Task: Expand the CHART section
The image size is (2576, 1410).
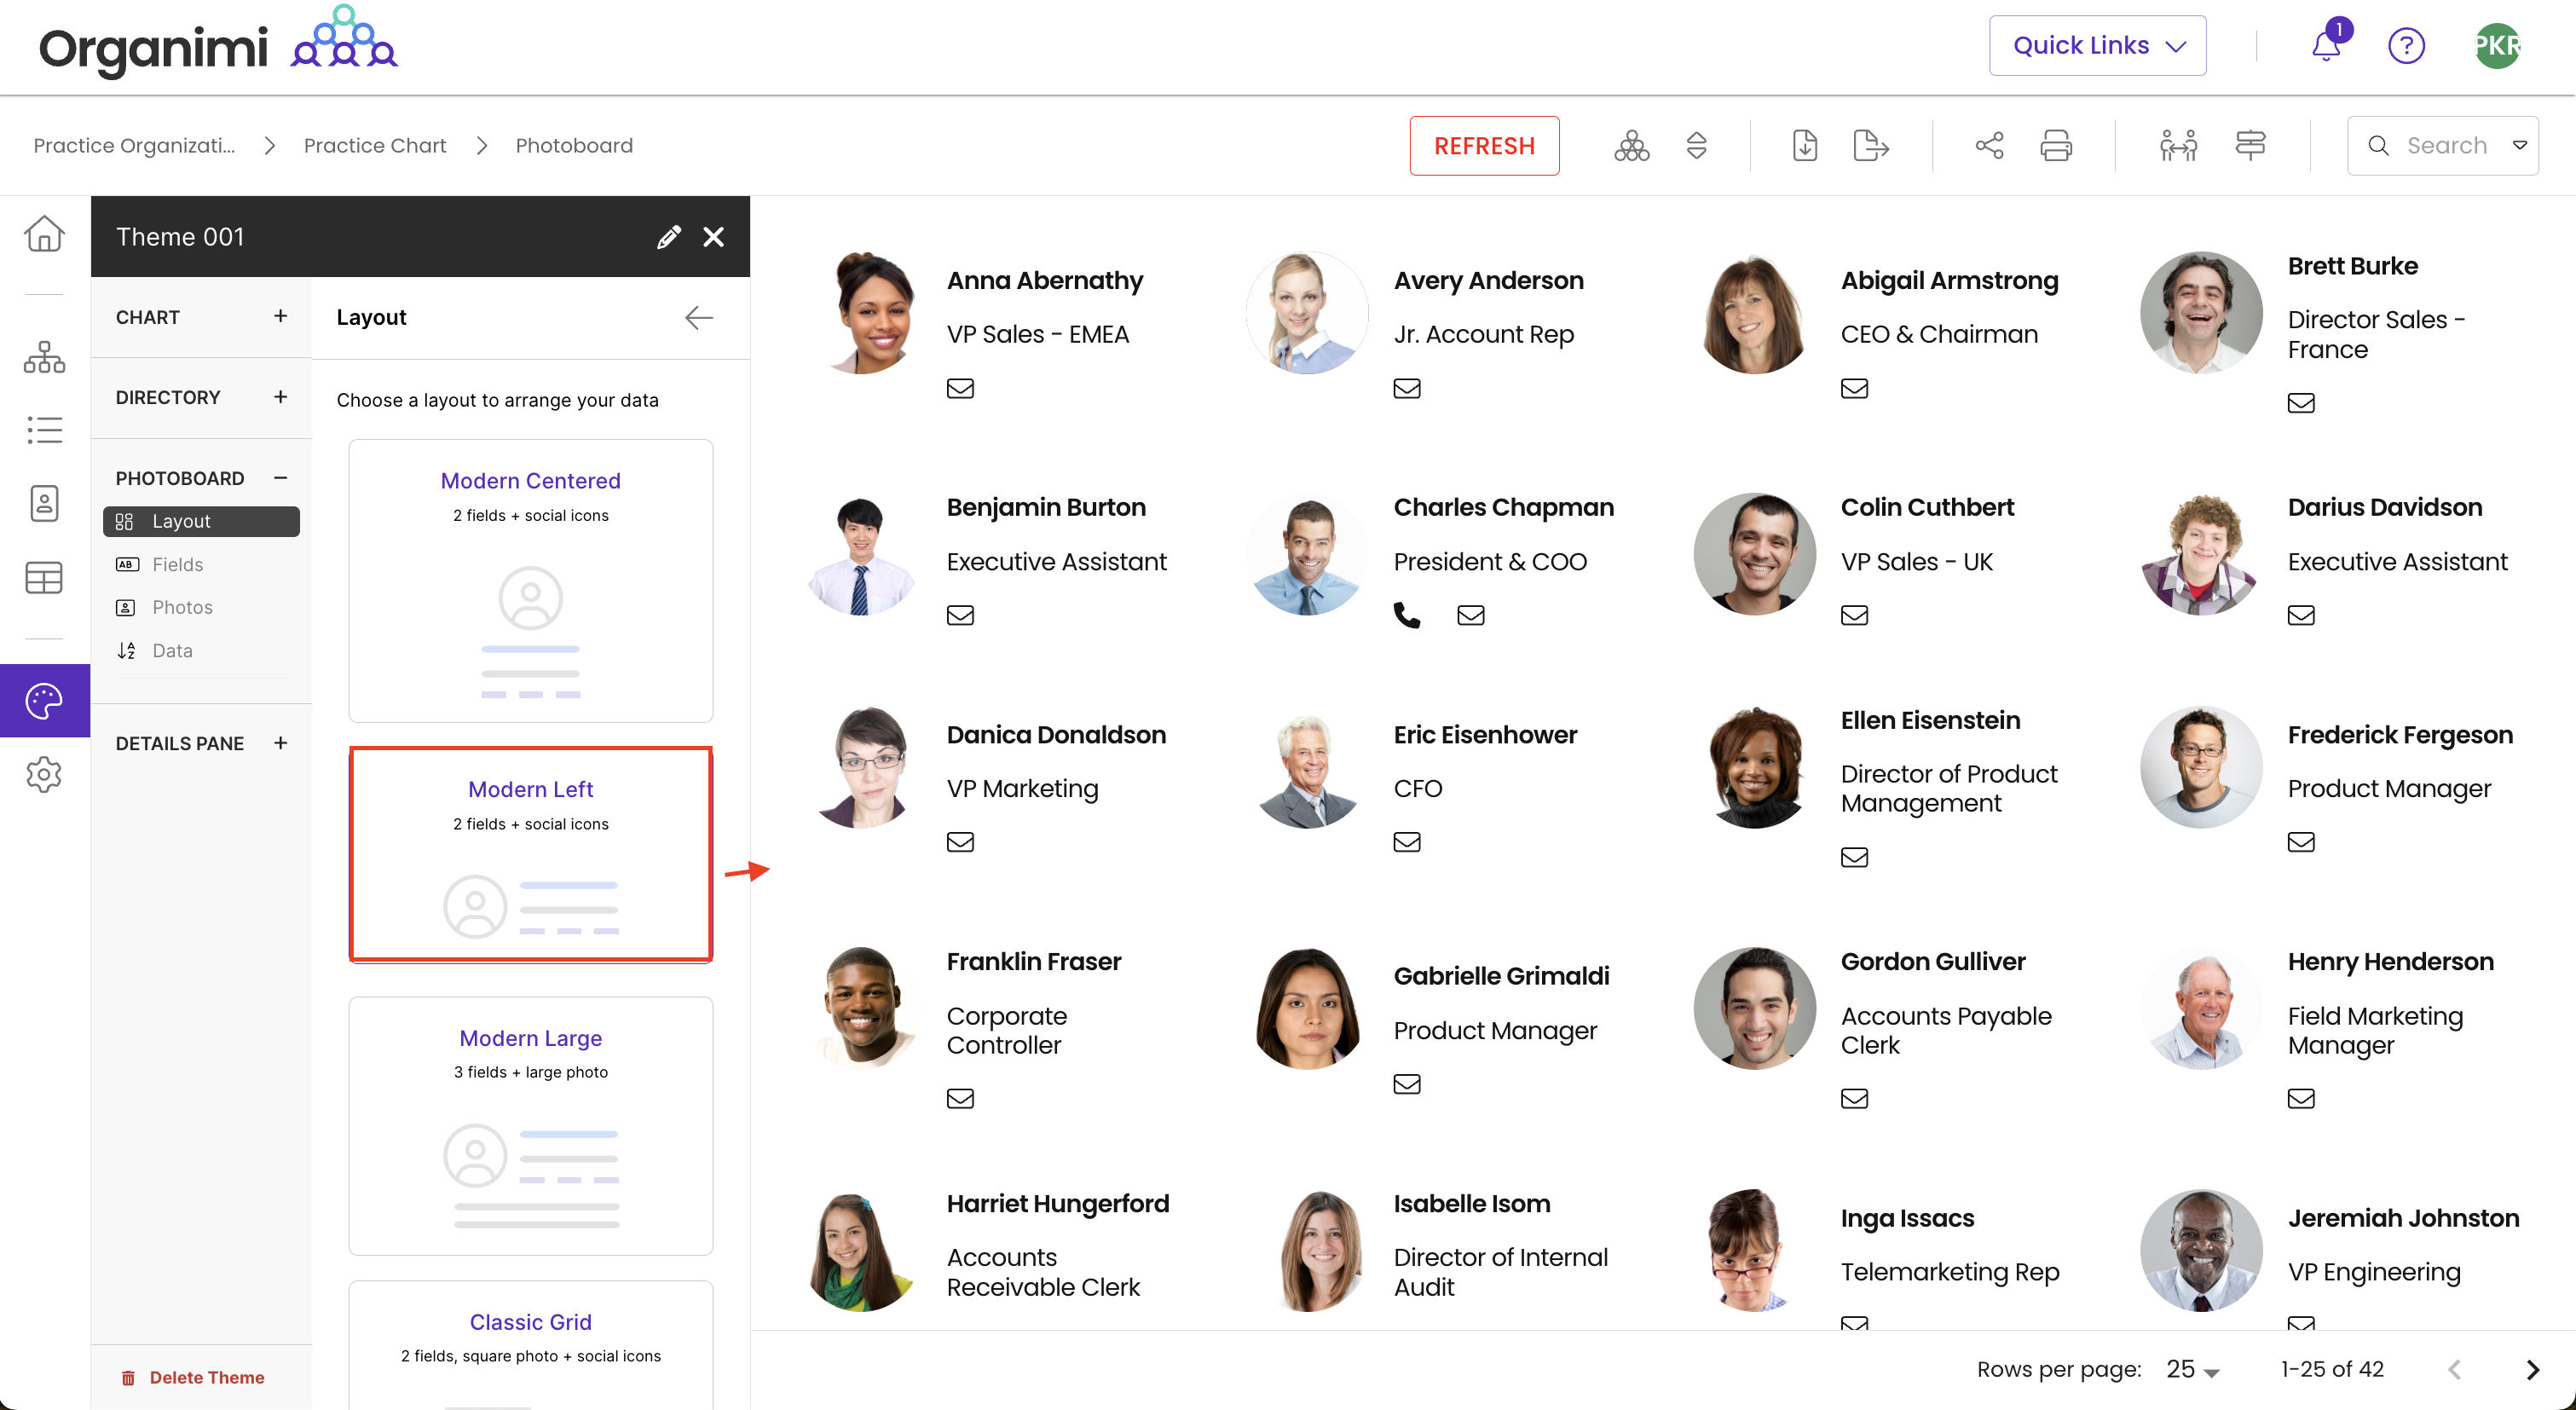Action: (280, 316)
